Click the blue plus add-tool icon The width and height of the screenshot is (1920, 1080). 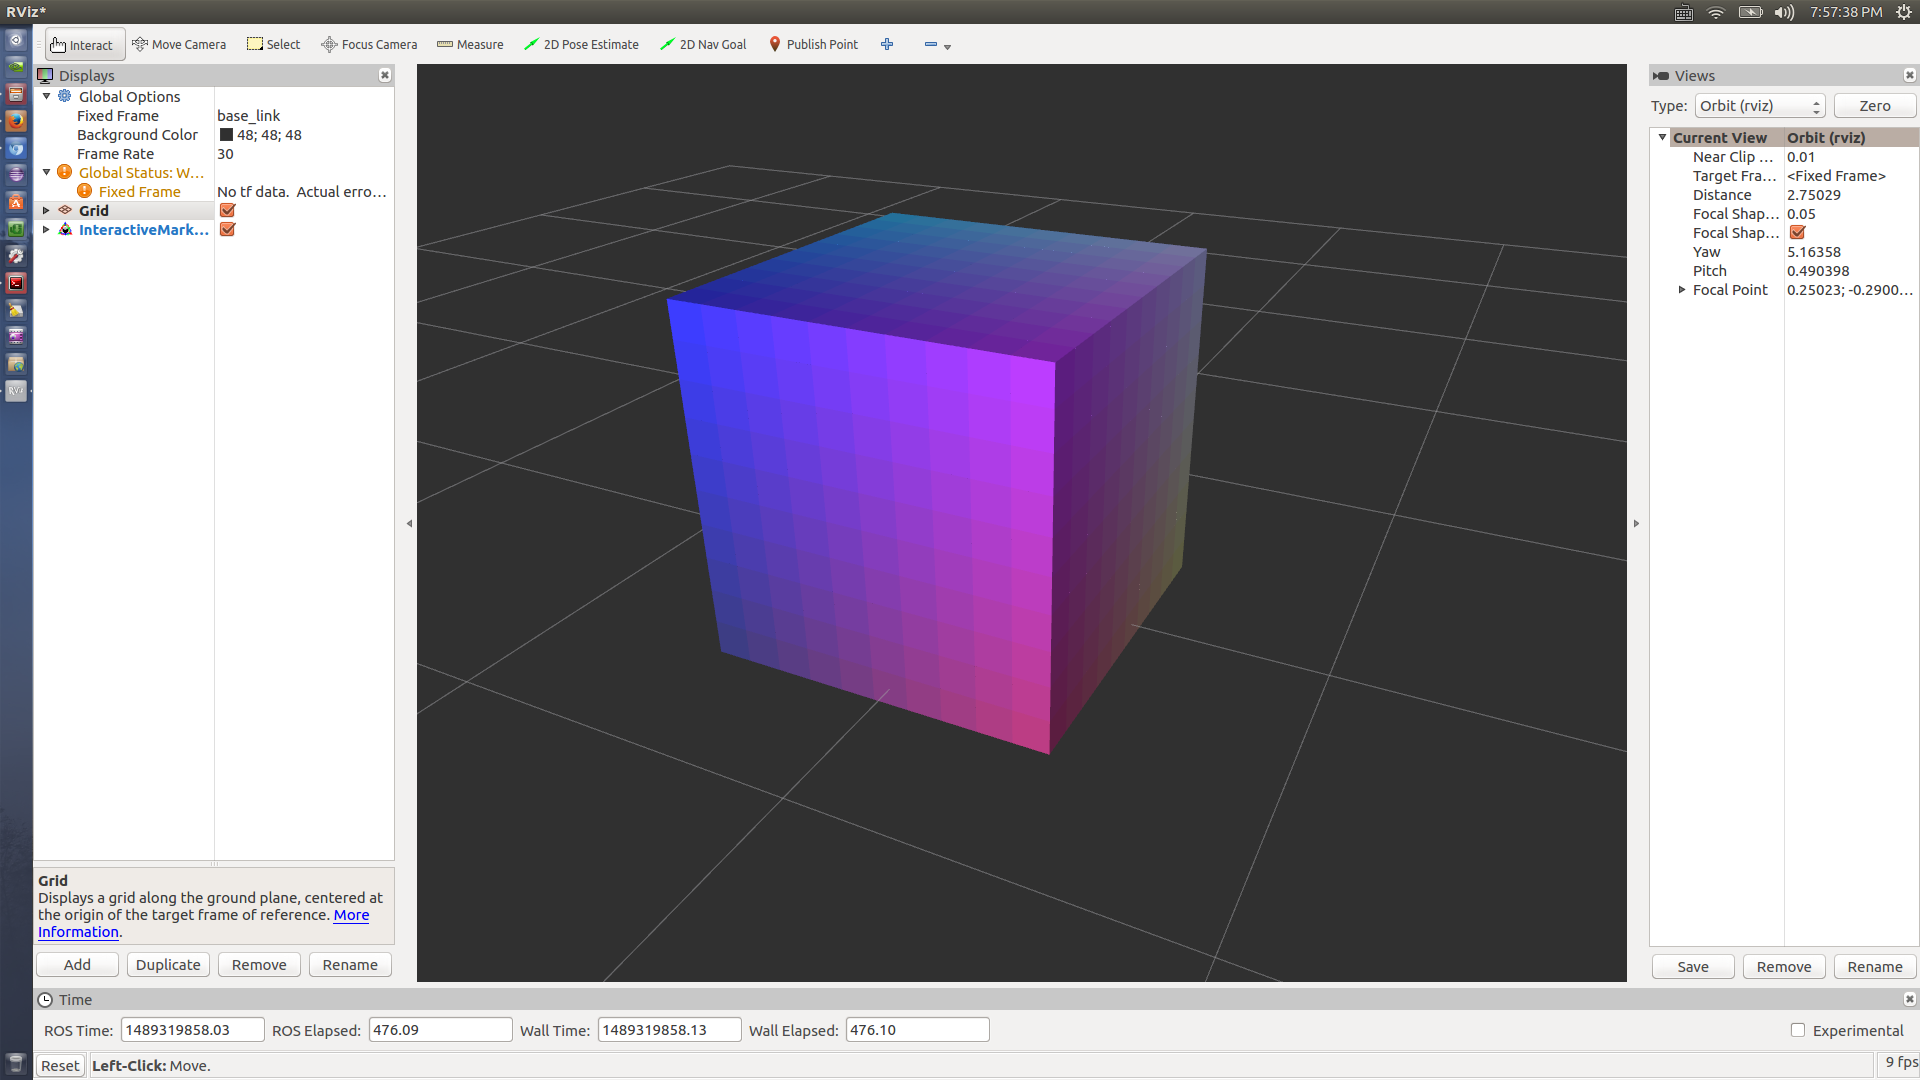[x=887, y=45]
